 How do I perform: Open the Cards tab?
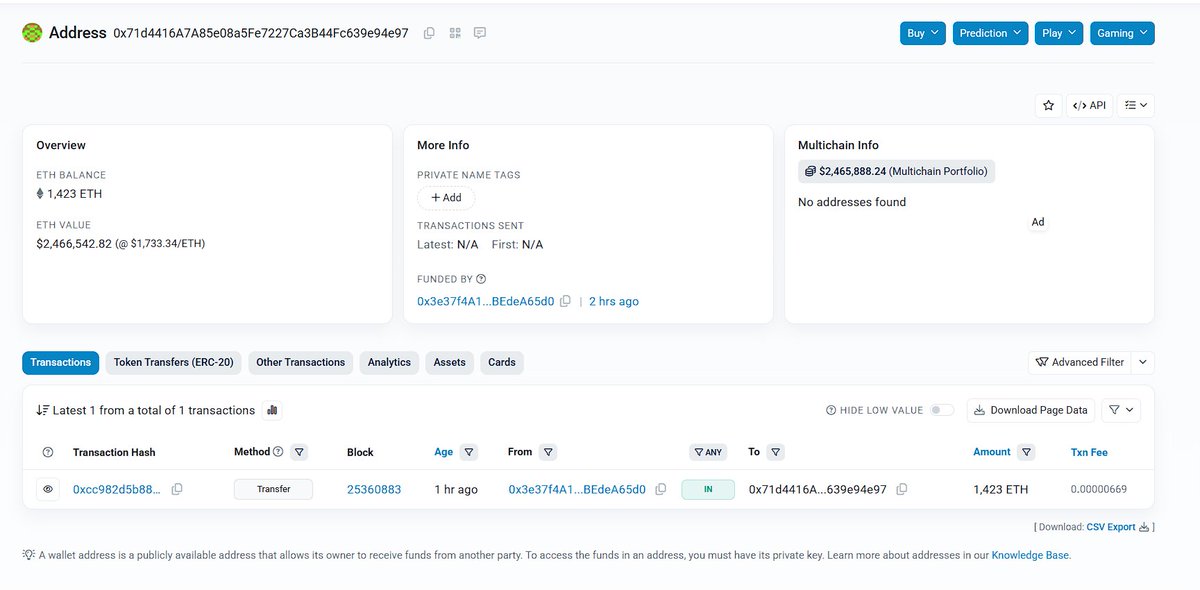pos(502,362)
